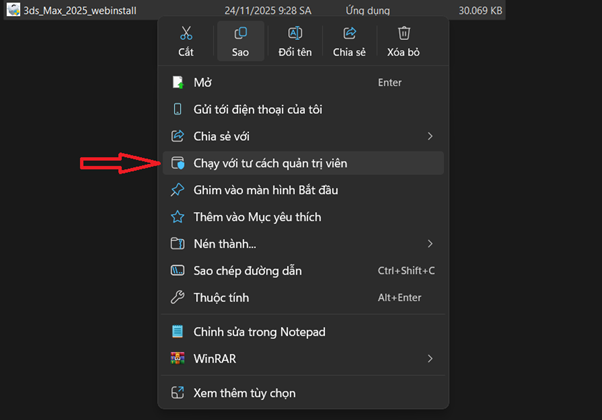
Task: Click Xem thêm tùy chọn
Action: [244, 393]
